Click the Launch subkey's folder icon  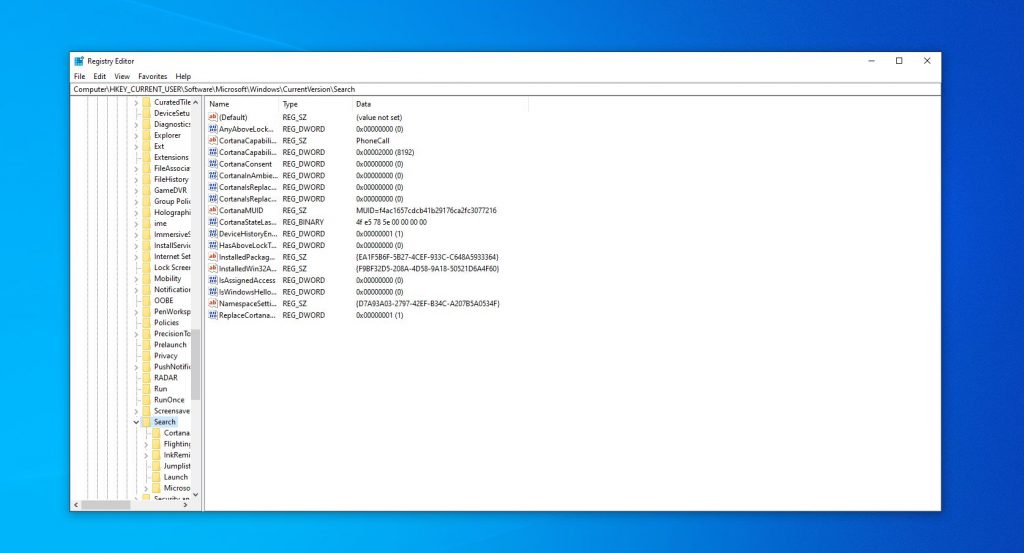tap(156, 477)
